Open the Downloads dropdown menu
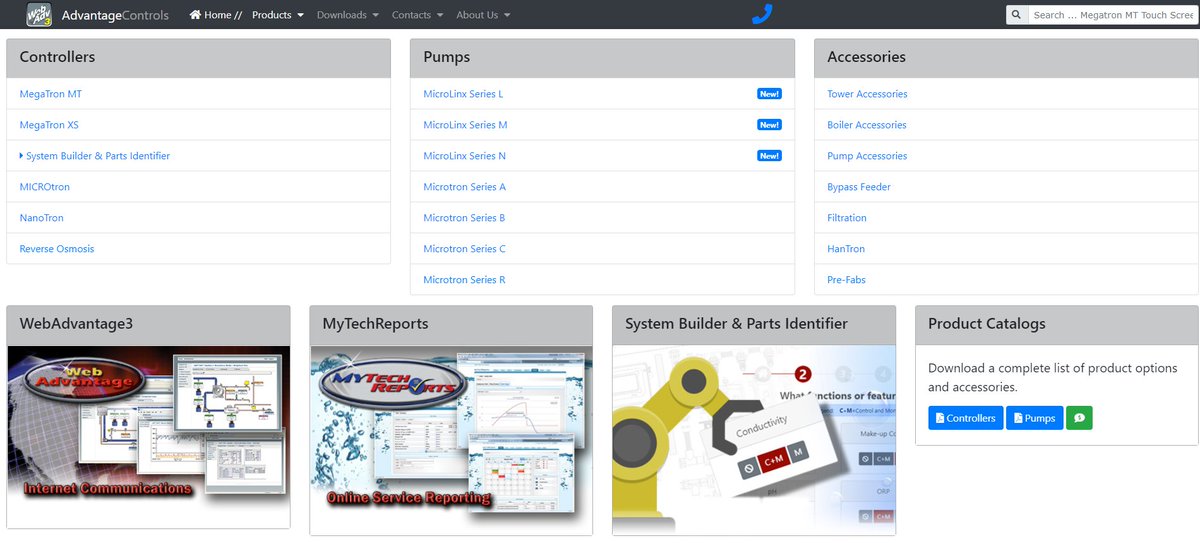The height and width of the screenshot is (543, 1200). [x=348, y=15]
